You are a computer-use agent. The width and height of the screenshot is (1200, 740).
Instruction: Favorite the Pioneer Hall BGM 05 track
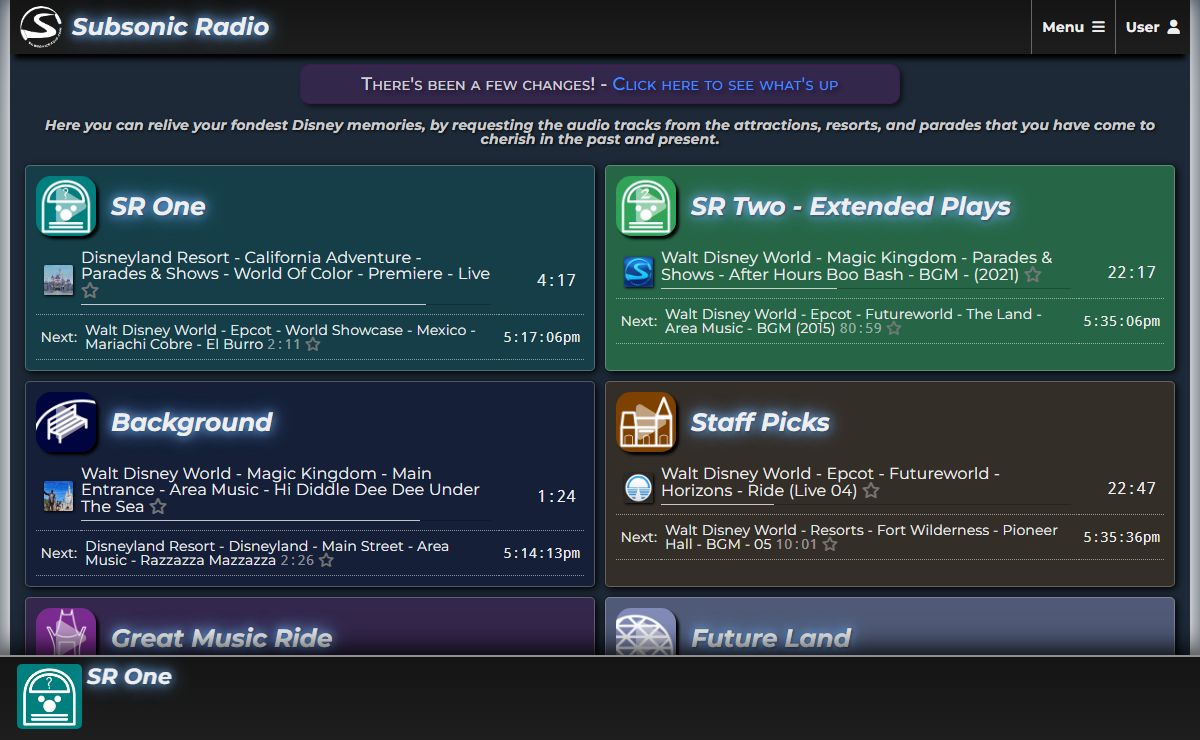830,544
